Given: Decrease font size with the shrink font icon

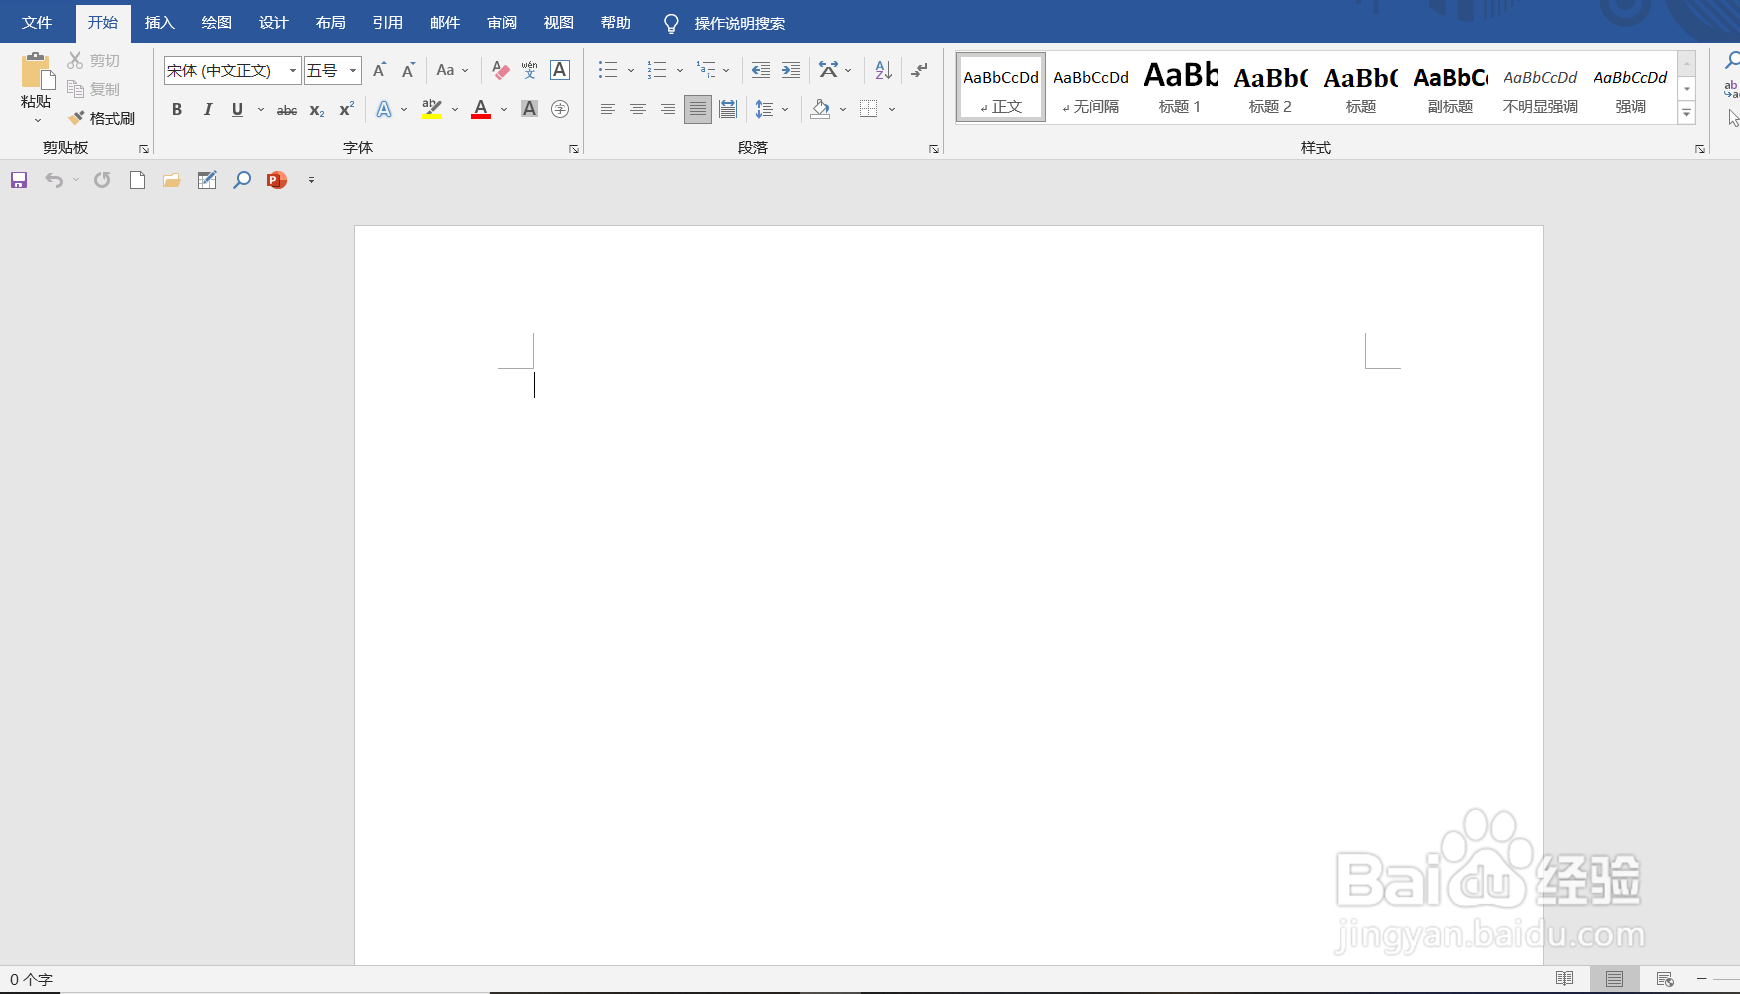Looking at the screenshot, I should [x=408, y=70].
